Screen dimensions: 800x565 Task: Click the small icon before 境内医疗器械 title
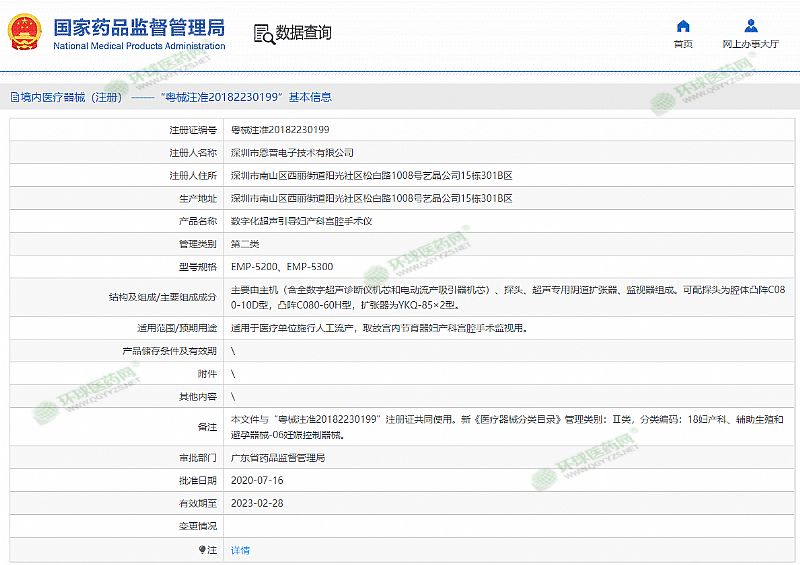[14, 98]
